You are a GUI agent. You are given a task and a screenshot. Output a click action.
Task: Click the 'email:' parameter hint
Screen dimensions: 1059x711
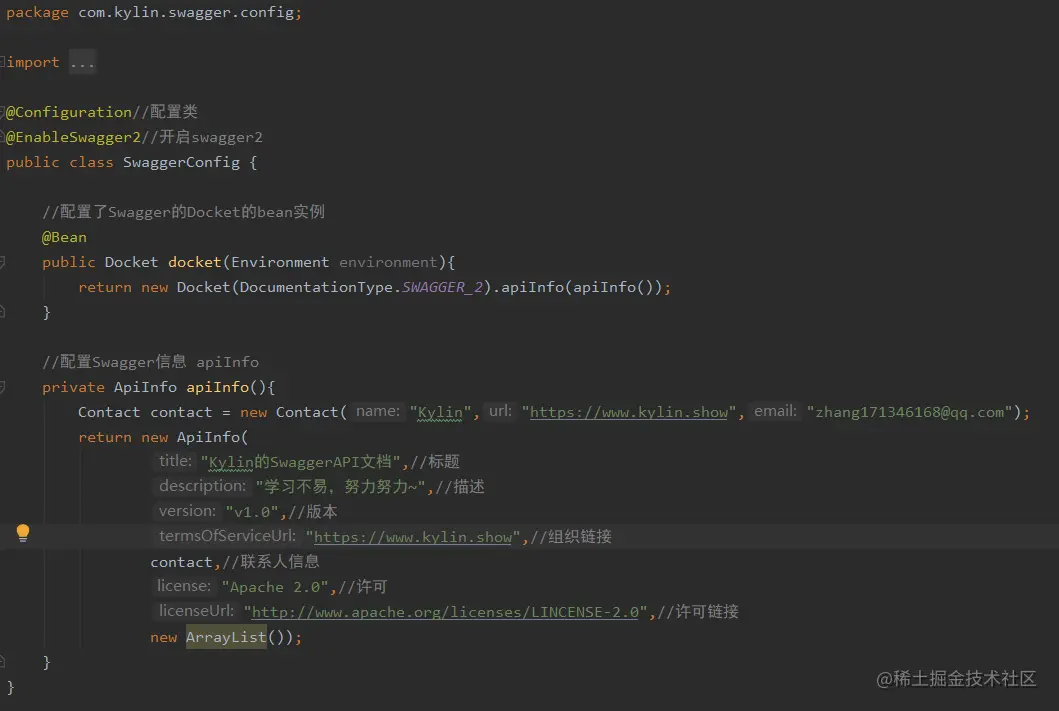(775, 411)
